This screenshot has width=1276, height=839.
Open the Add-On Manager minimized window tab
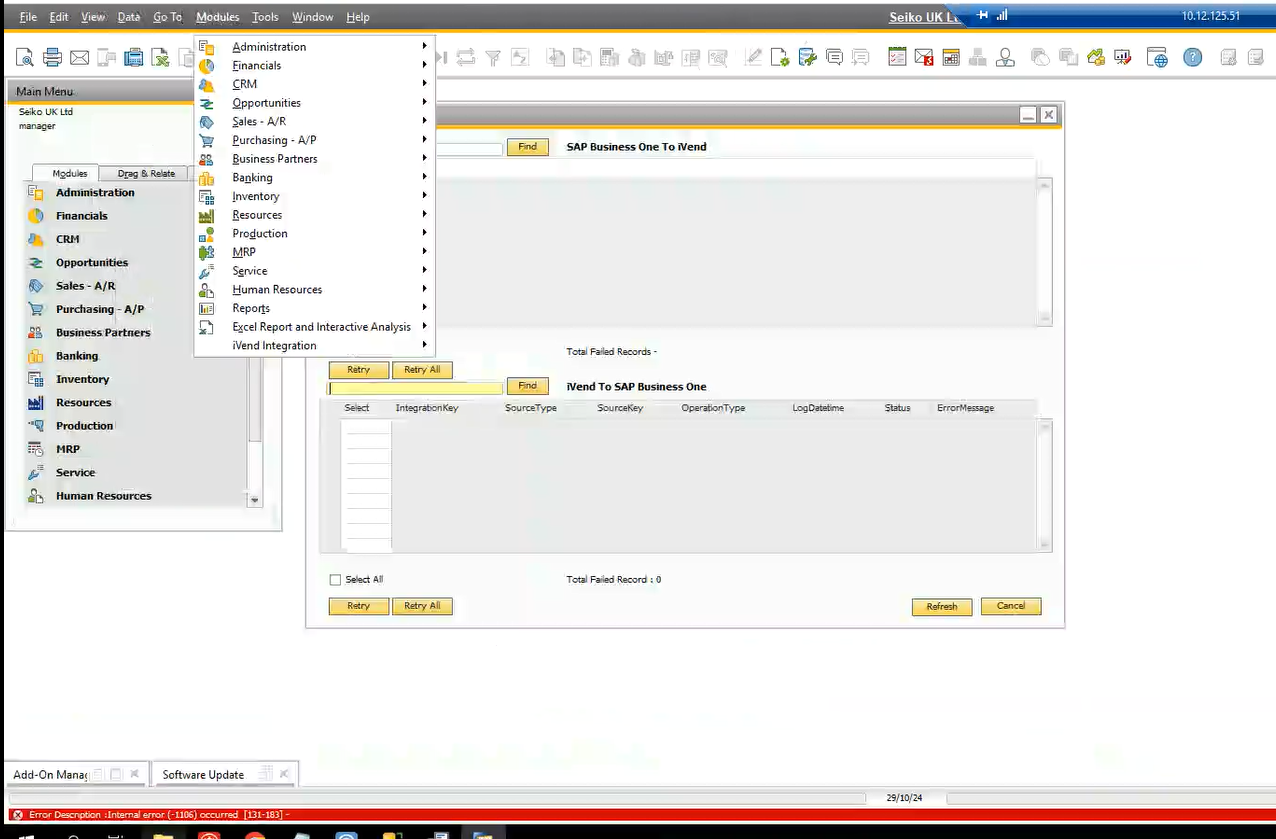74,774
